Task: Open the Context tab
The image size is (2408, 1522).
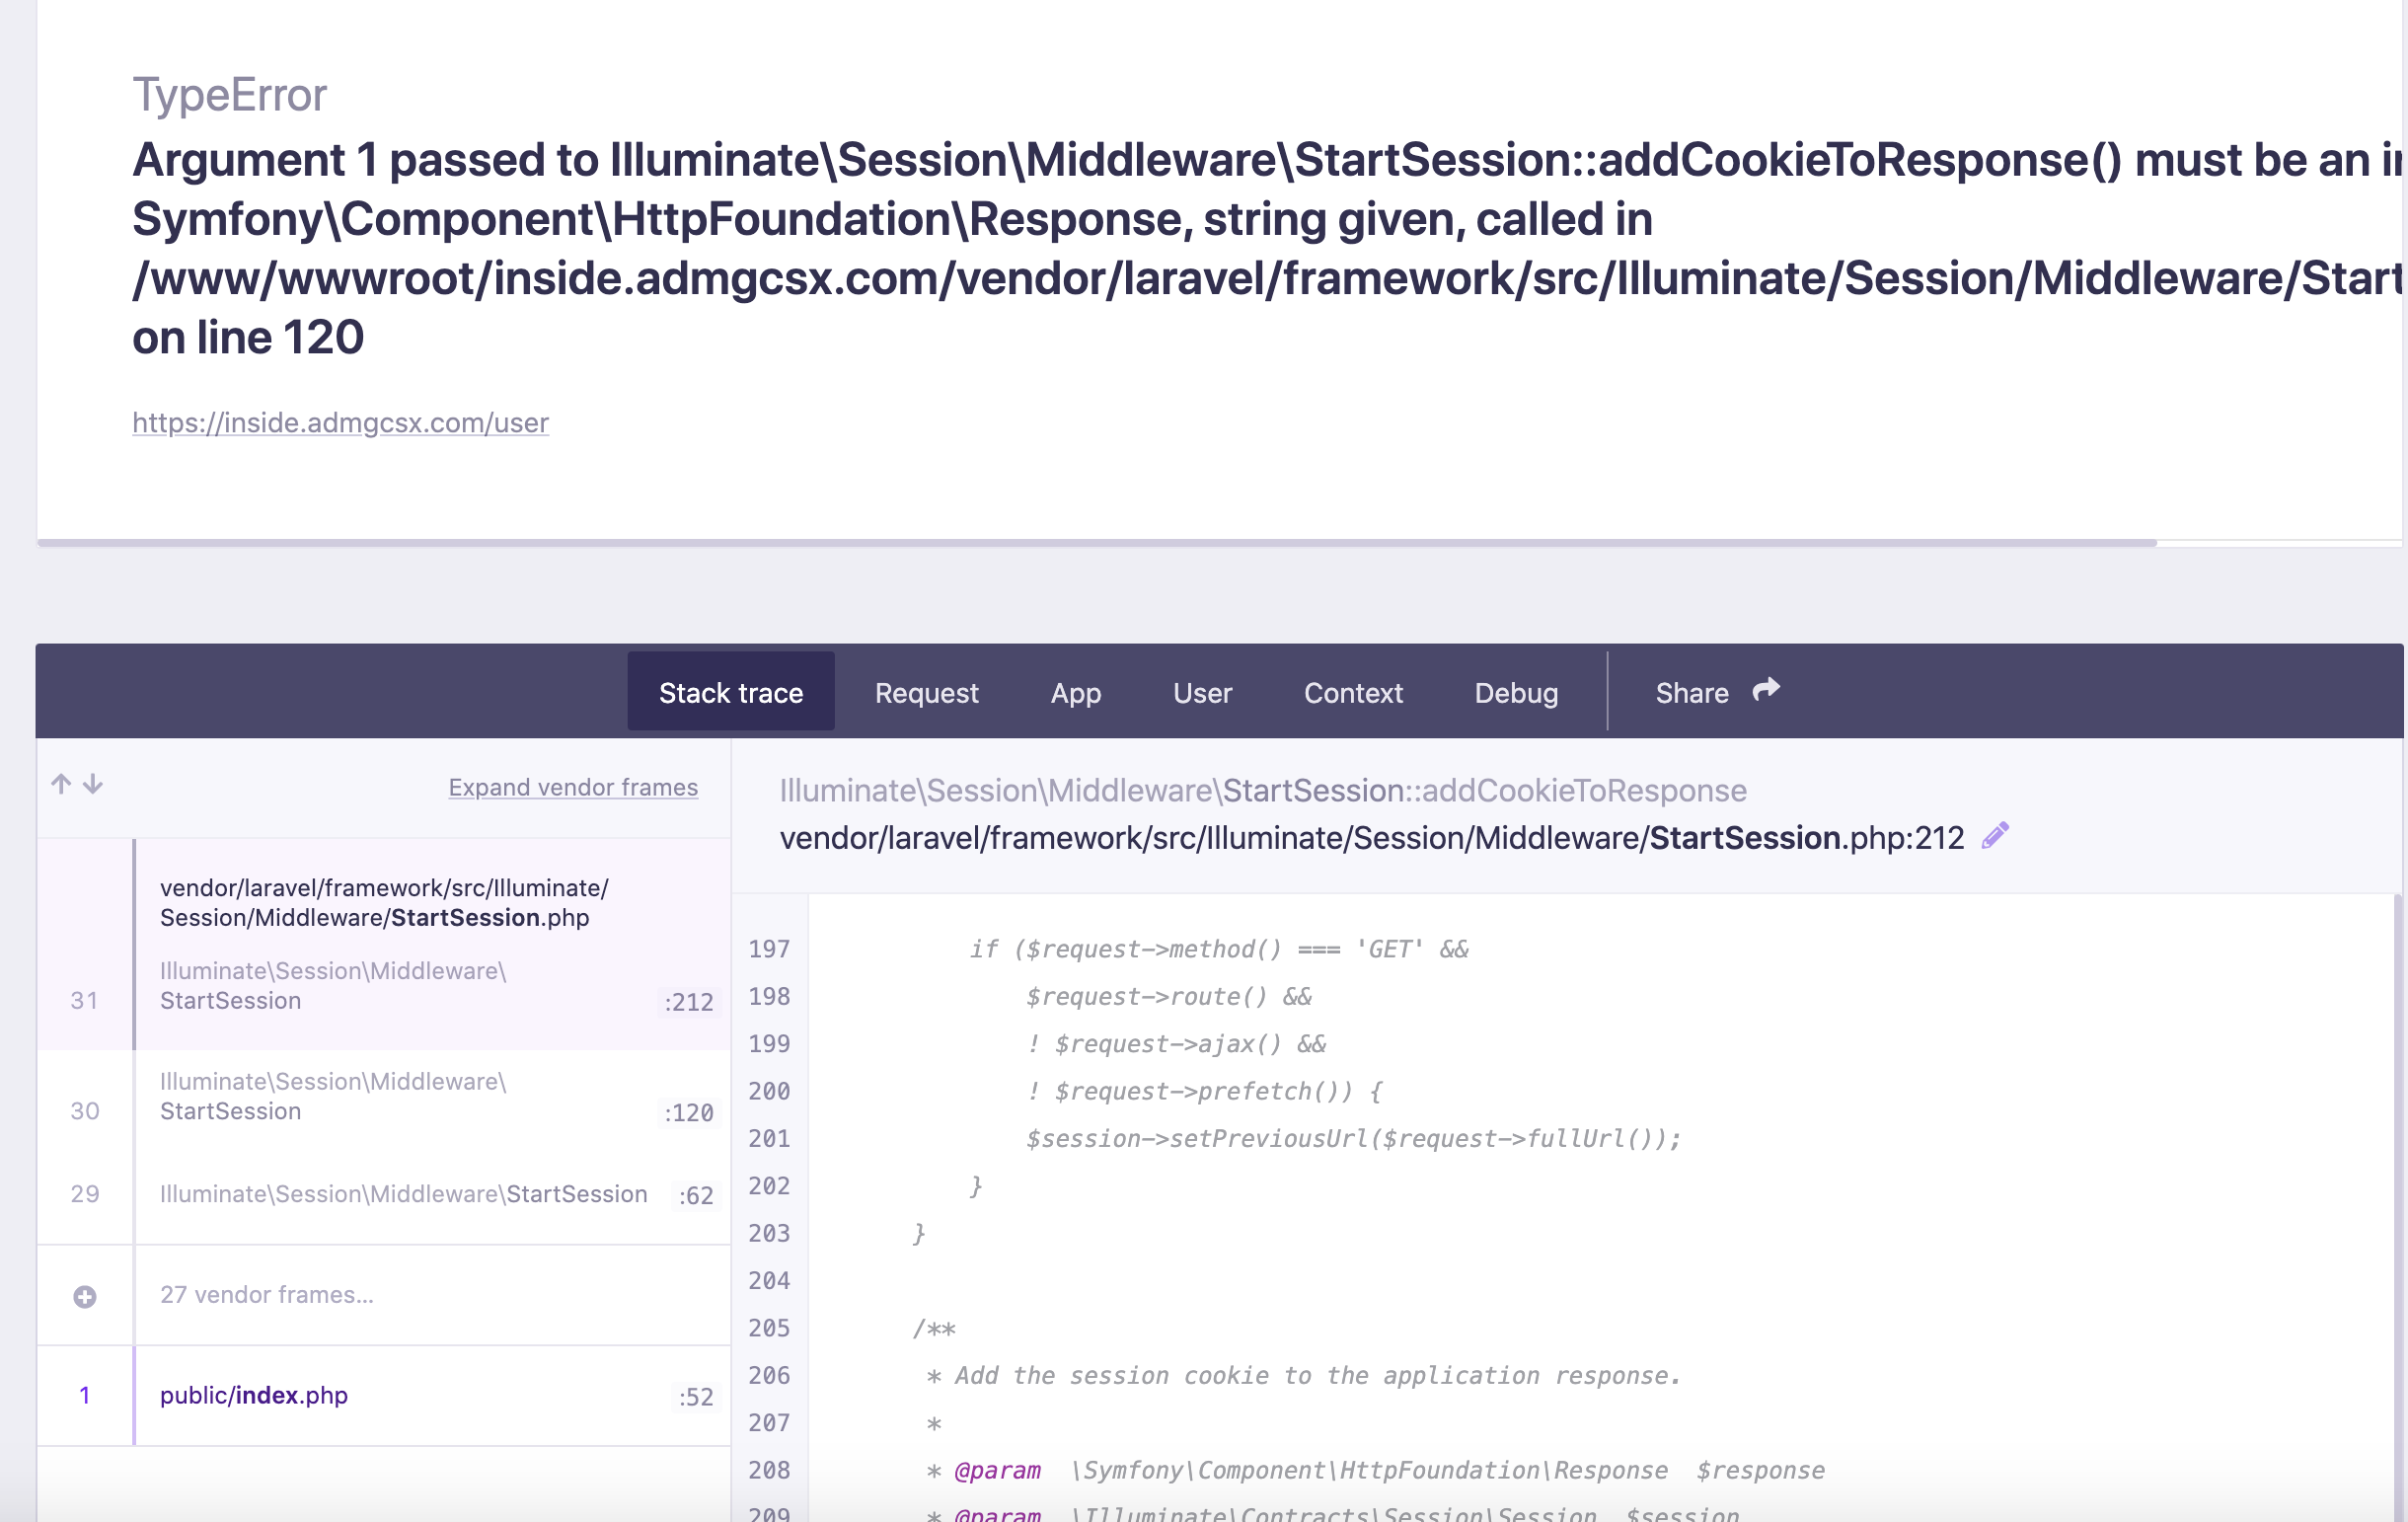Action: click(x=1353, y=692)
